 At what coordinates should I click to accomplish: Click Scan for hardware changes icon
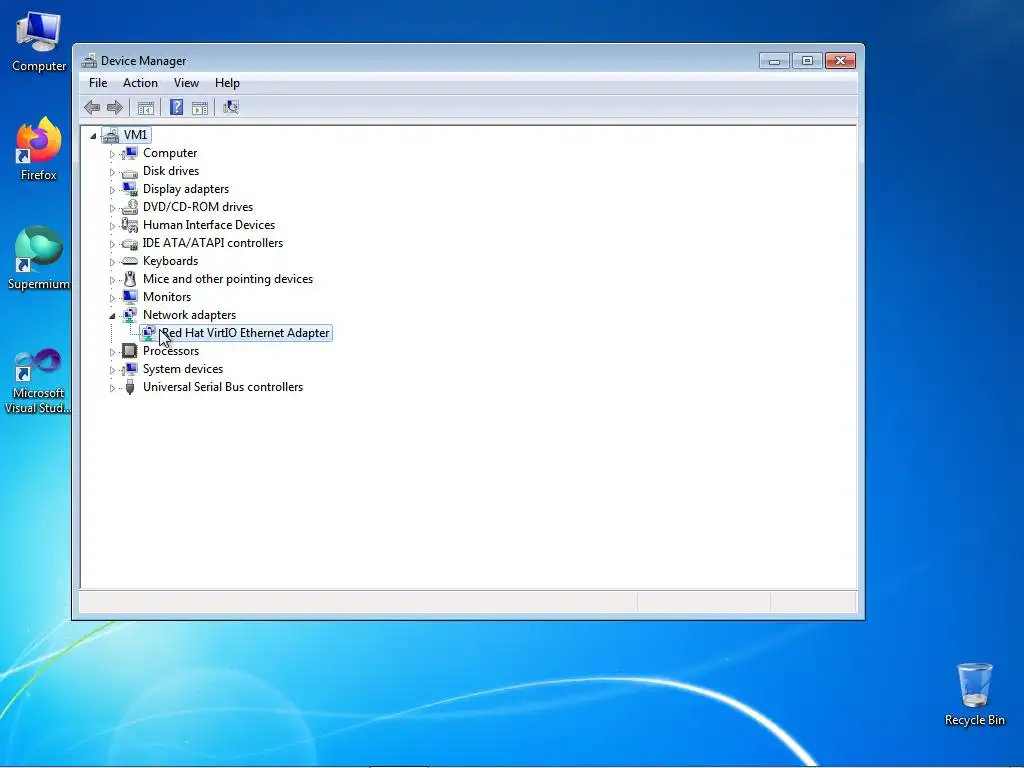(231, 107)
